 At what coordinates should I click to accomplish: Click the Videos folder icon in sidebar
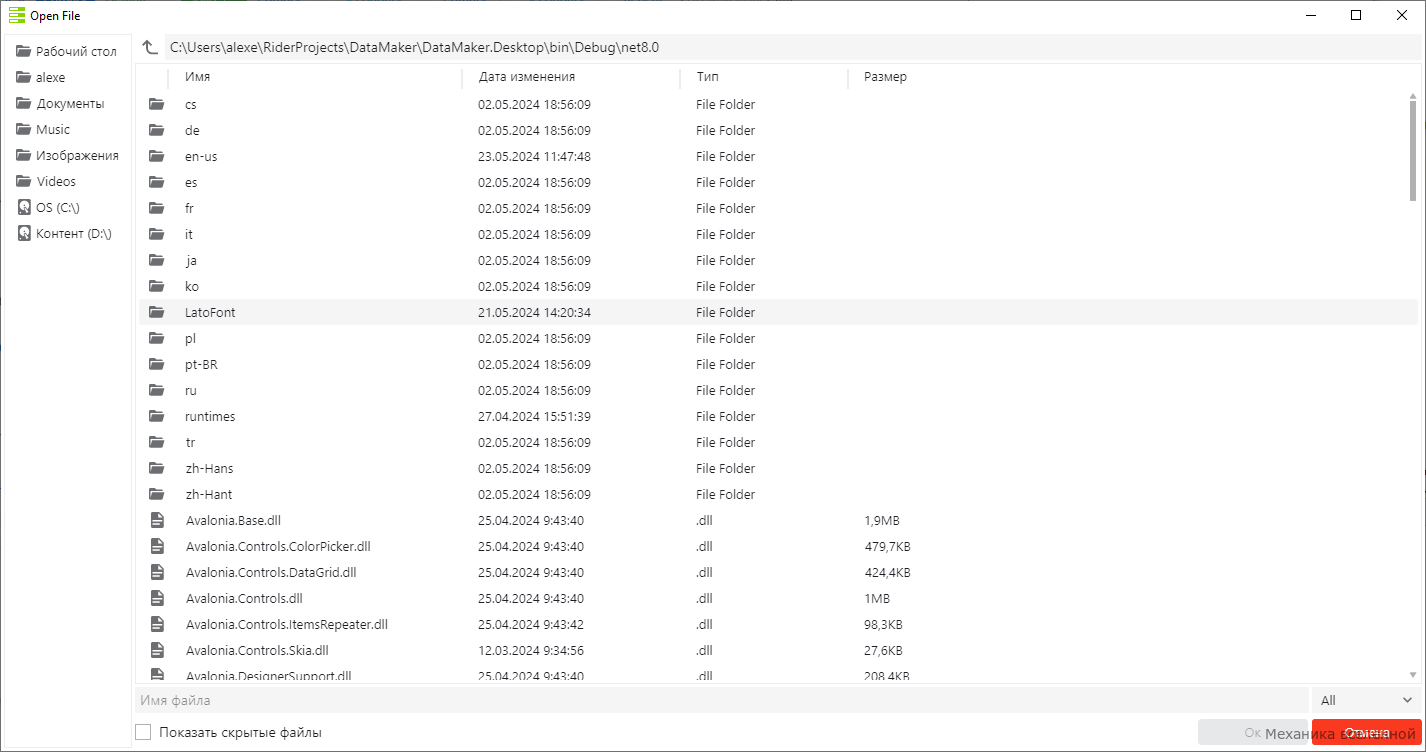(24, 181)
